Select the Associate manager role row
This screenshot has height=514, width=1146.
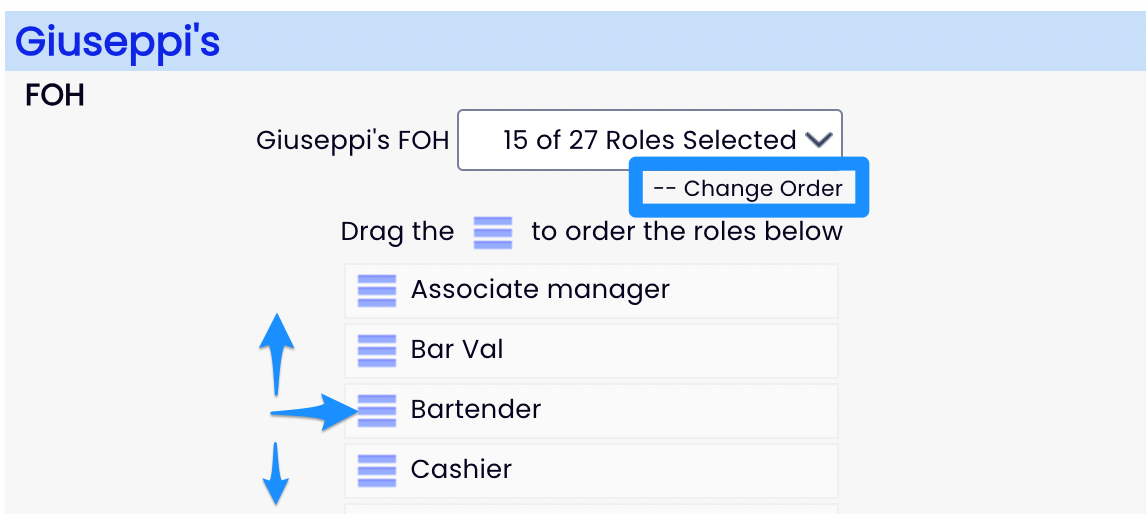(x=540, y=291)
